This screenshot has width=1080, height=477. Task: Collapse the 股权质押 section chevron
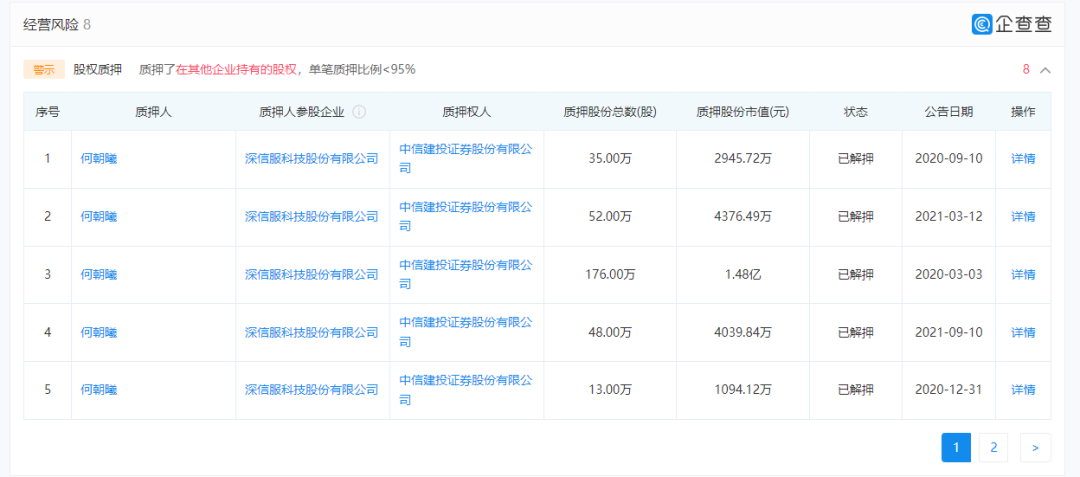[1045, 70]
